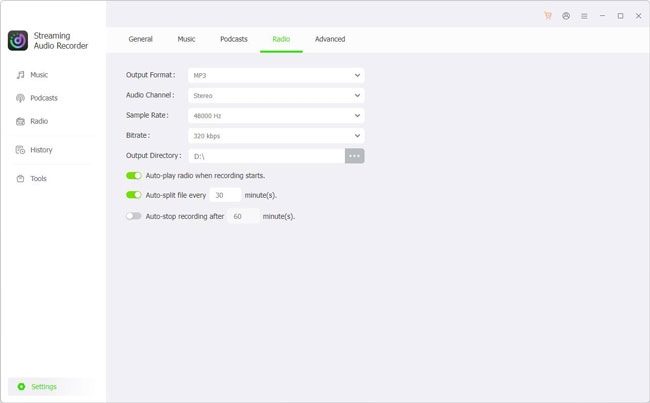Minimize the application window
Image resolution: width=650 pixels, height=403 pixels.
[x=602, y=16]
